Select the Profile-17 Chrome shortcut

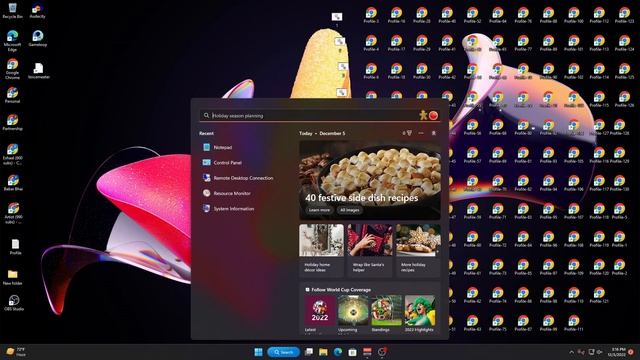396,43
